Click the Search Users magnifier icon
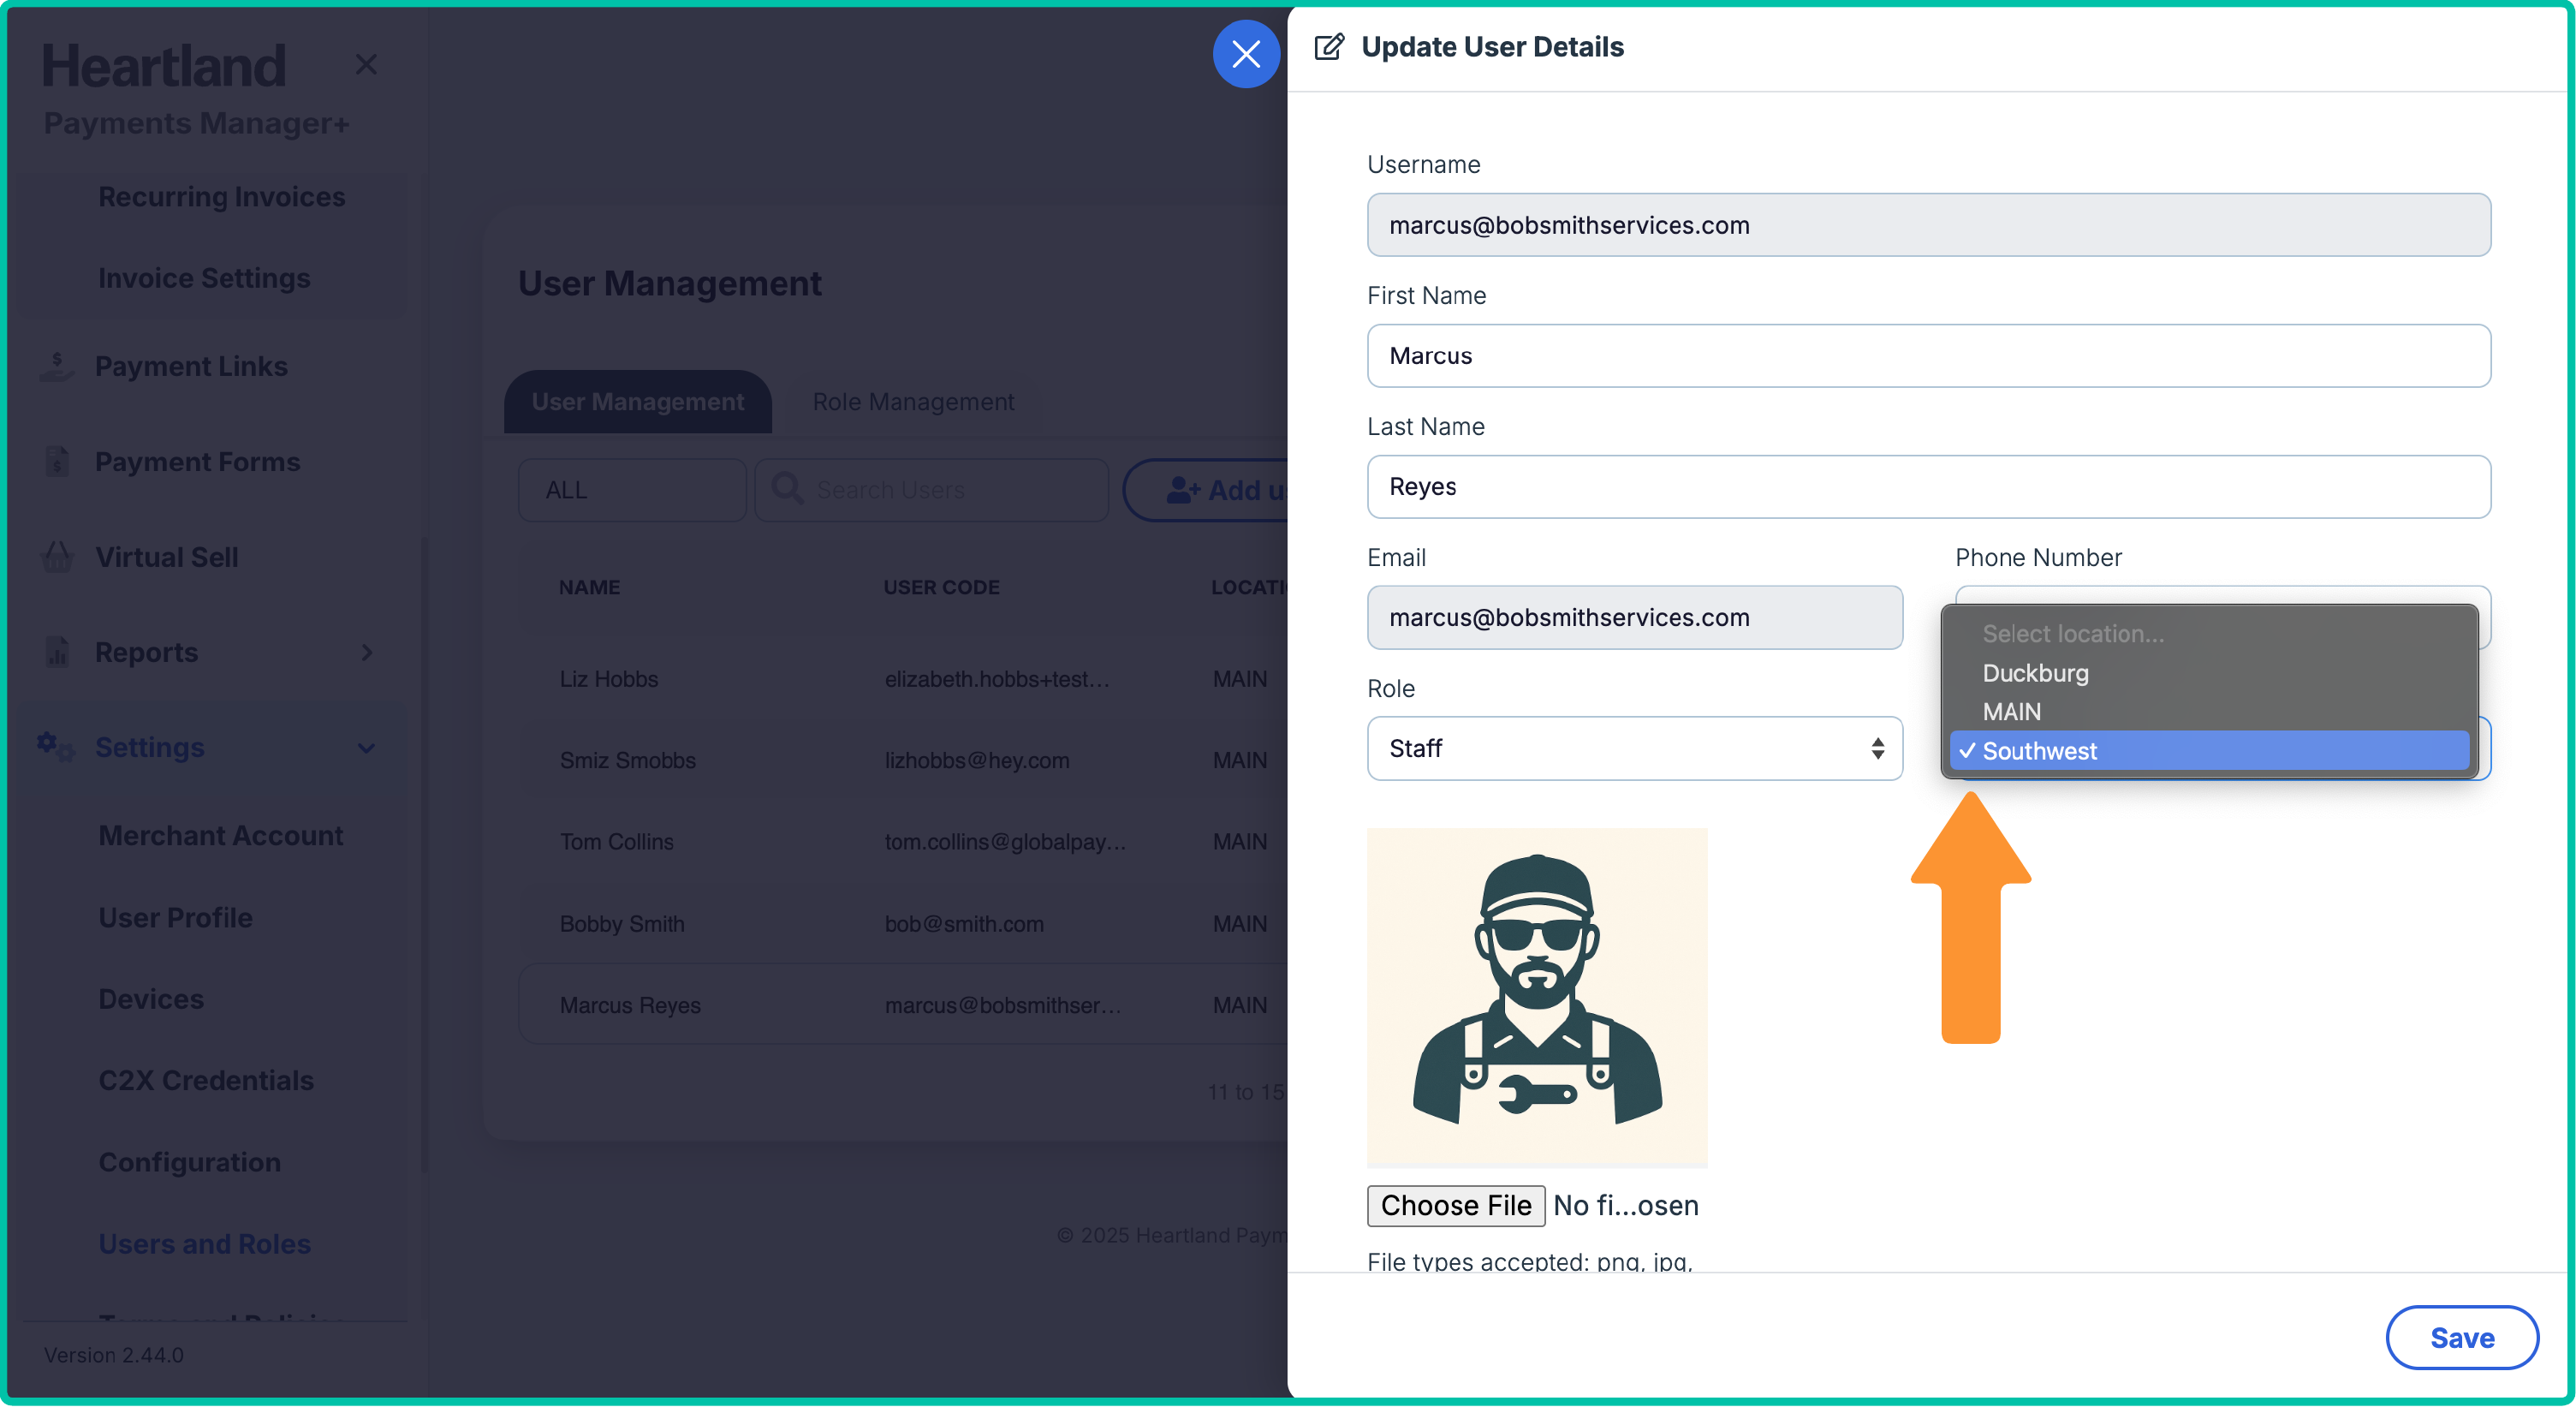 (x=788, y=489)
